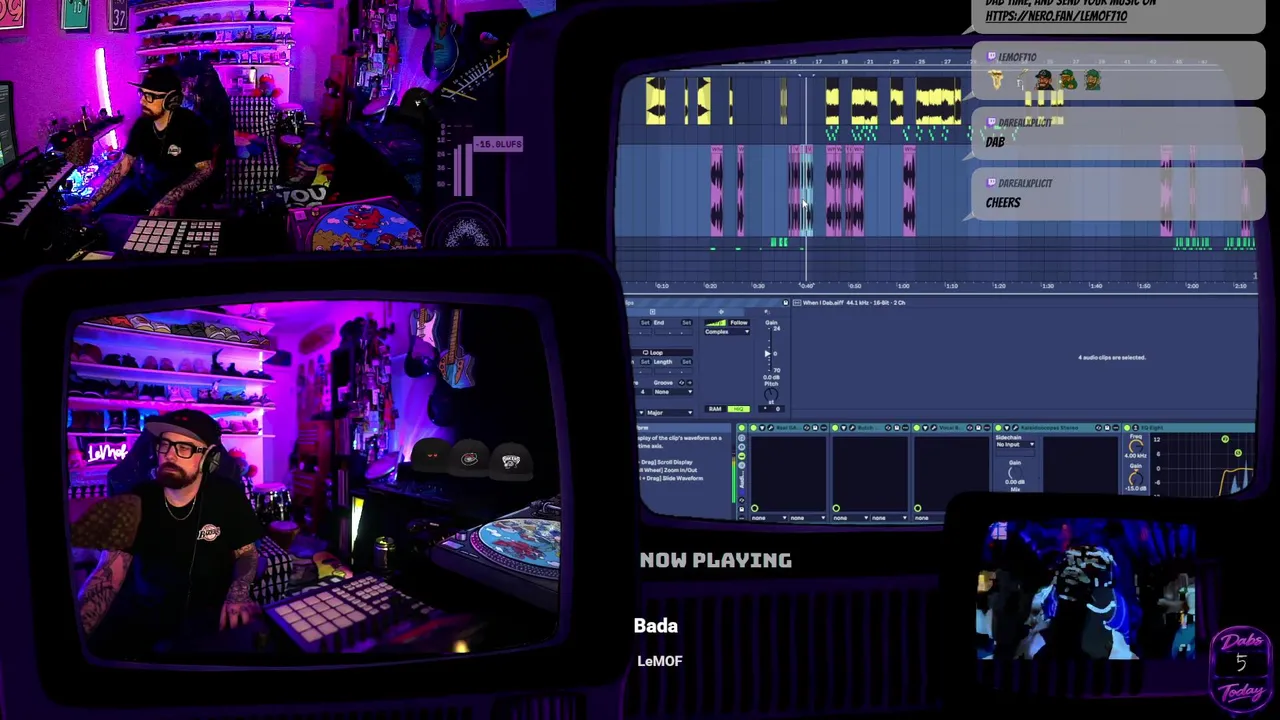Screen dimensions: 1280x720
Task: Open the Major scale dropdown
Action: (x=670, y=413)
